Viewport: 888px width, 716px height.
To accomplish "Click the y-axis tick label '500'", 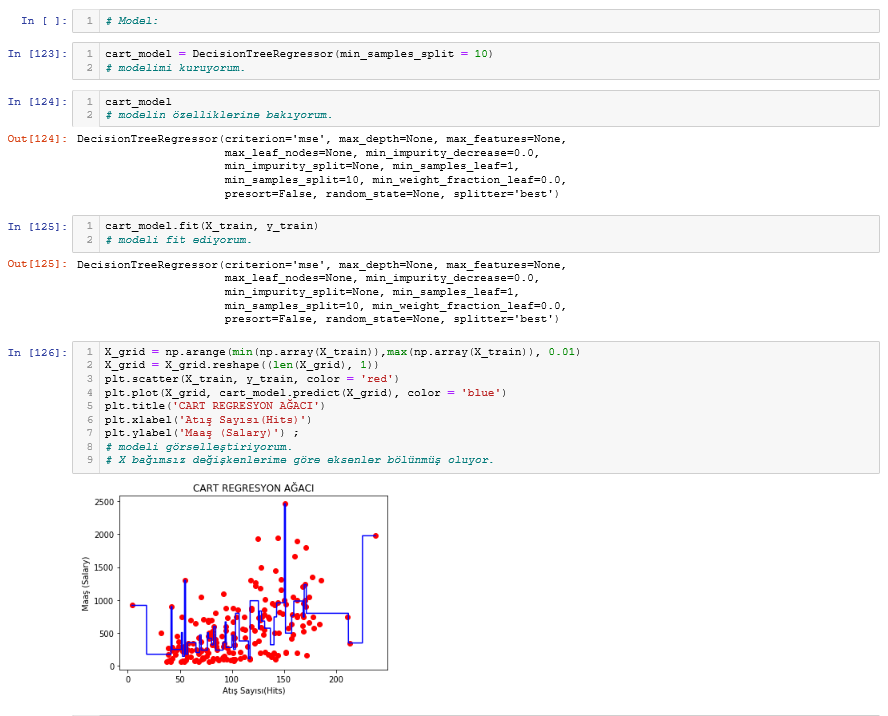I will click(x=106, y=634).
